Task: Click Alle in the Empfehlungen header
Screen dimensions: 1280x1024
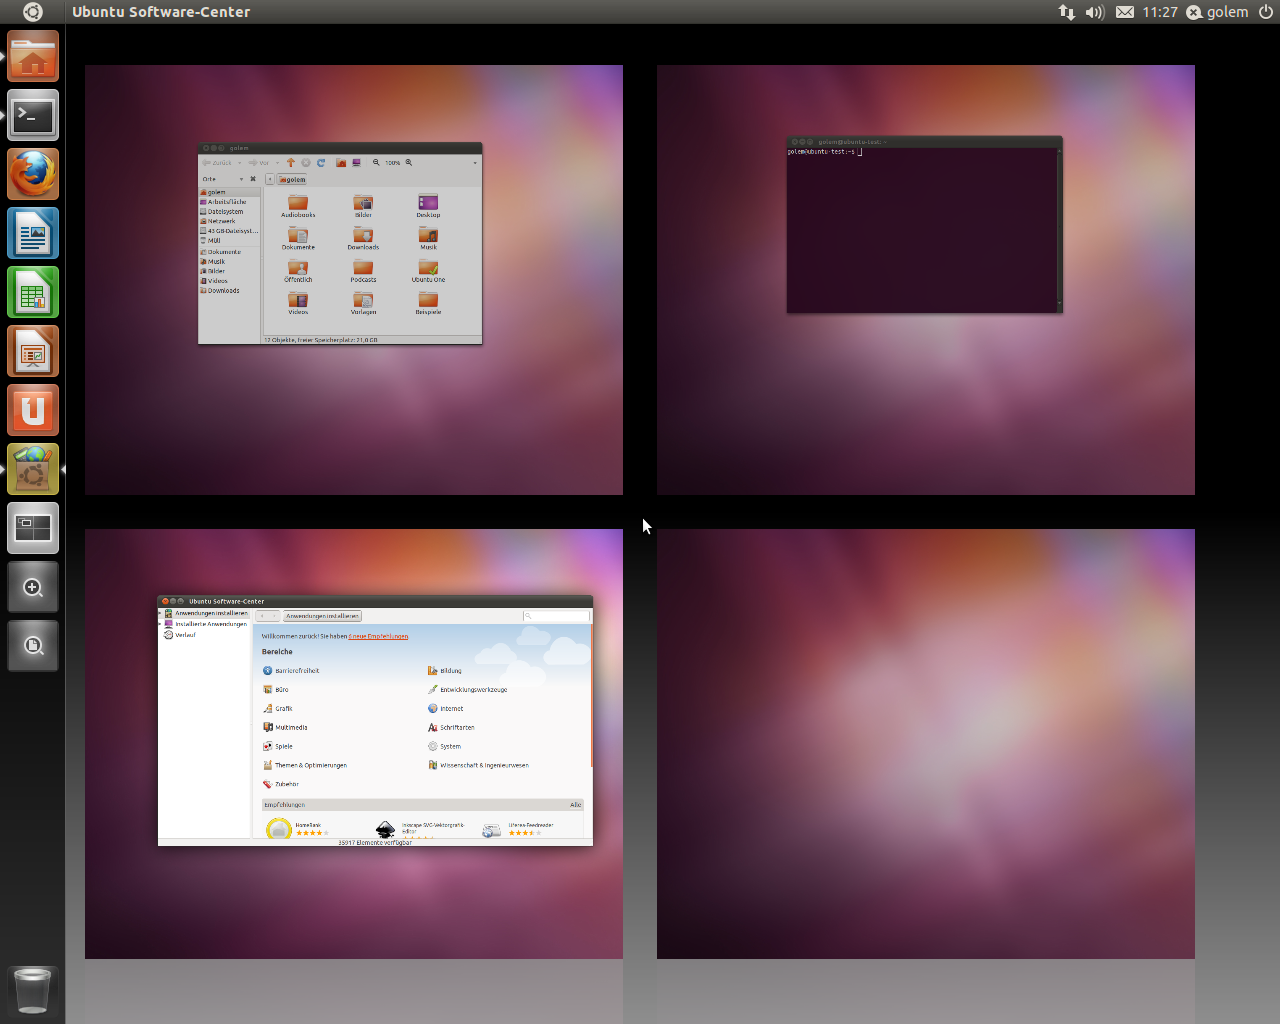Action: click(576, 805)
